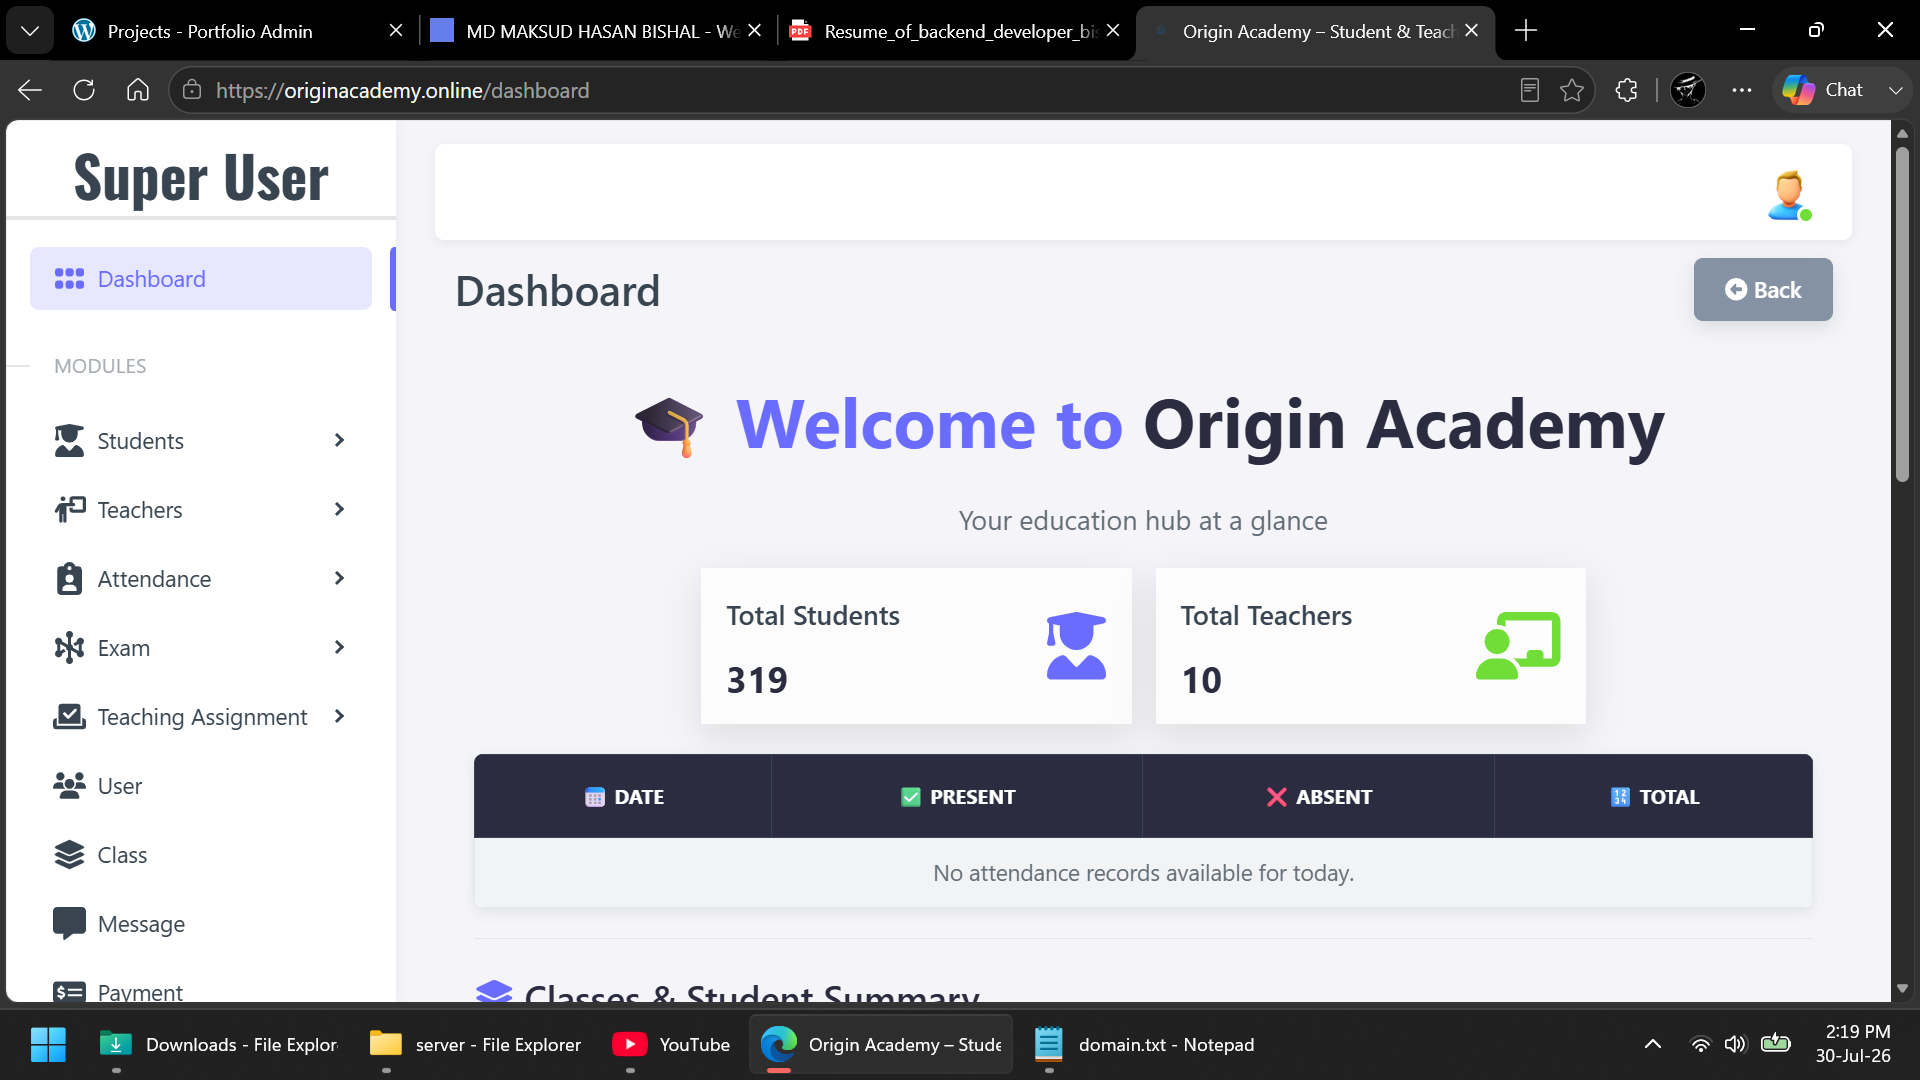Click the Teaching Assignment icon
This screenshot has height=1080, width=1920.
(69, 717)
